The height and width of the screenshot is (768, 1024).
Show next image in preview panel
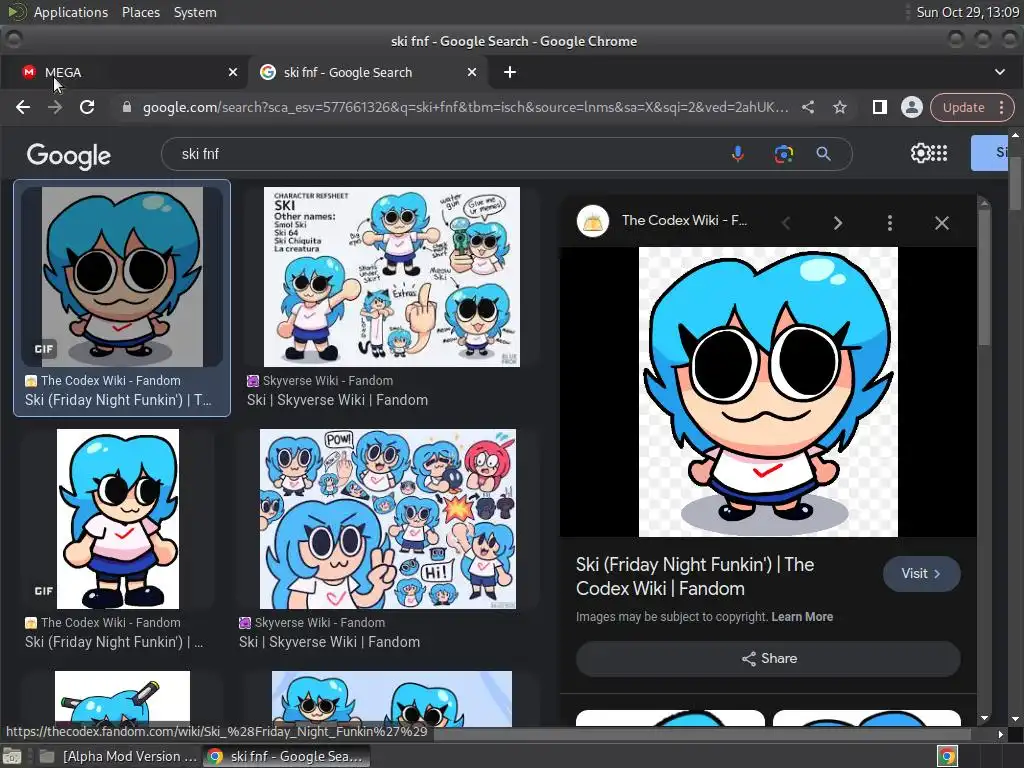point(838,223)
